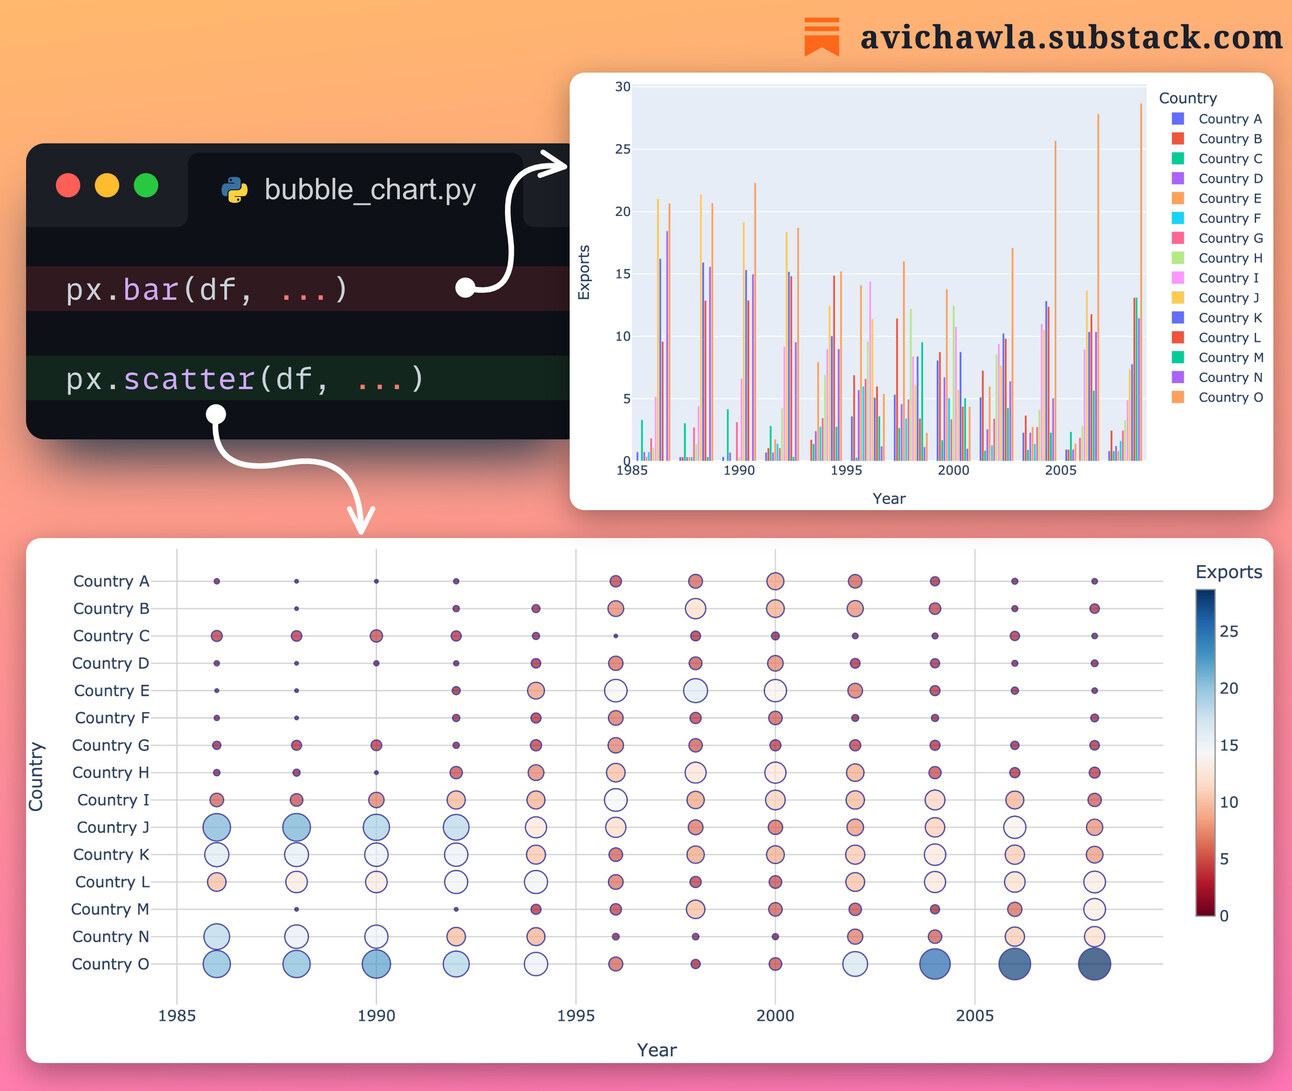Select the Country M legend marker
The image size is (1292, 1091).
point(1179,357)
